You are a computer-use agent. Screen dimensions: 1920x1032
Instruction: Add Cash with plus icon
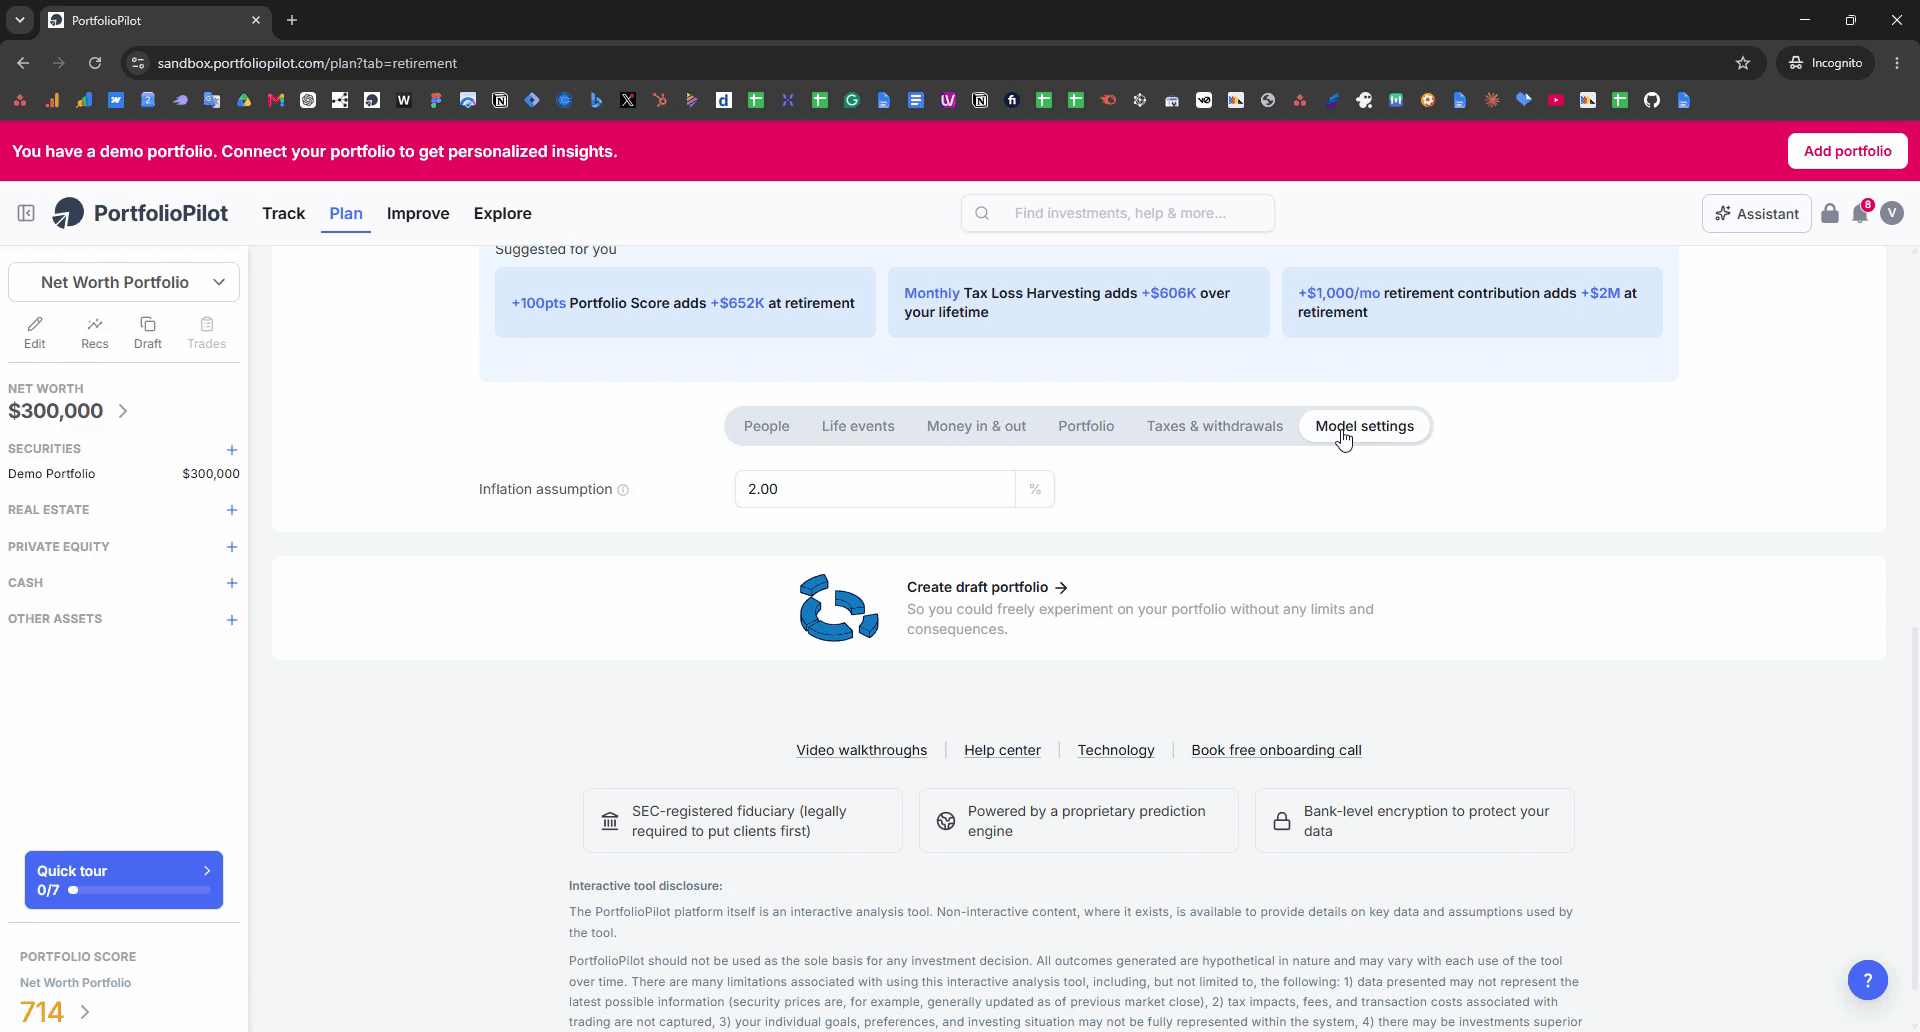232,583
